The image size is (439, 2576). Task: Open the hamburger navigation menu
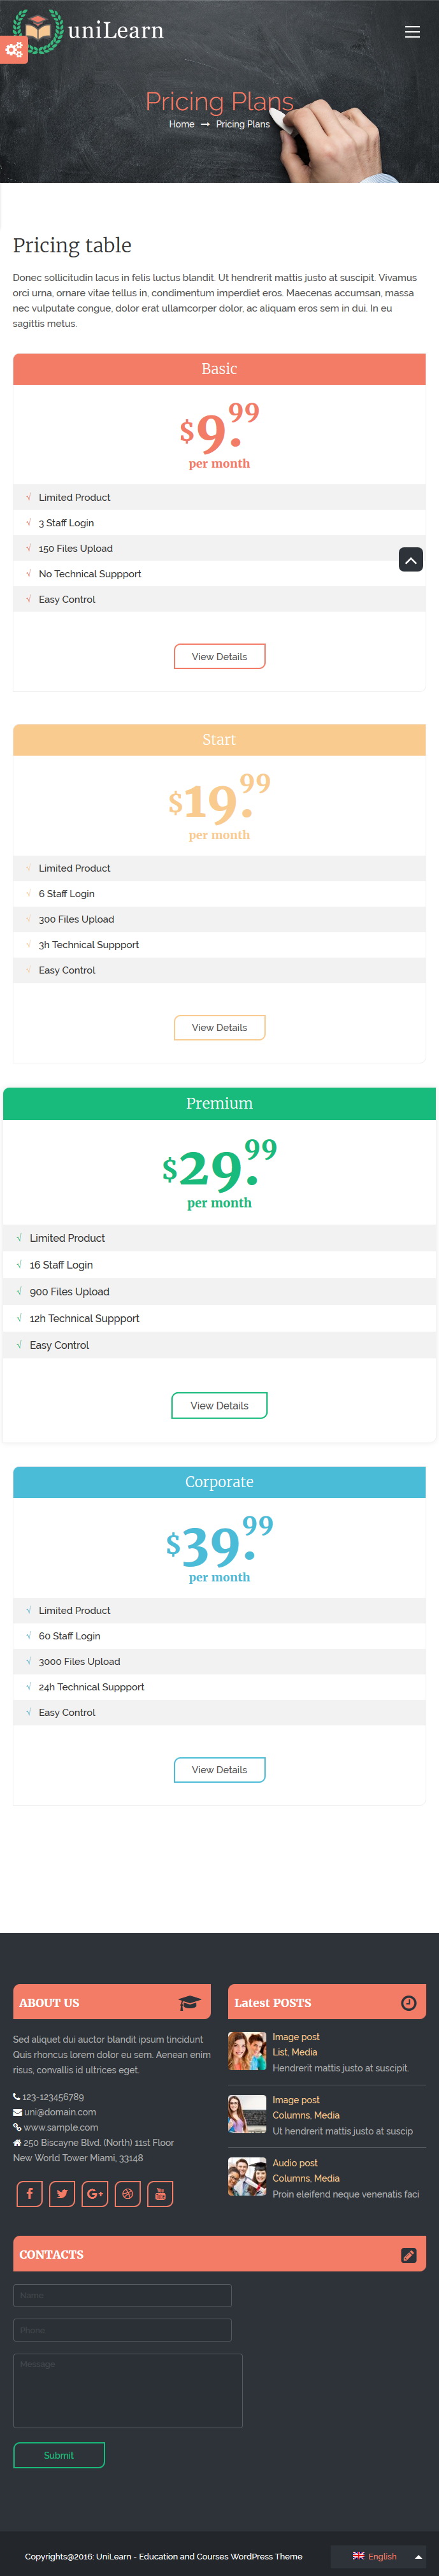412,32
